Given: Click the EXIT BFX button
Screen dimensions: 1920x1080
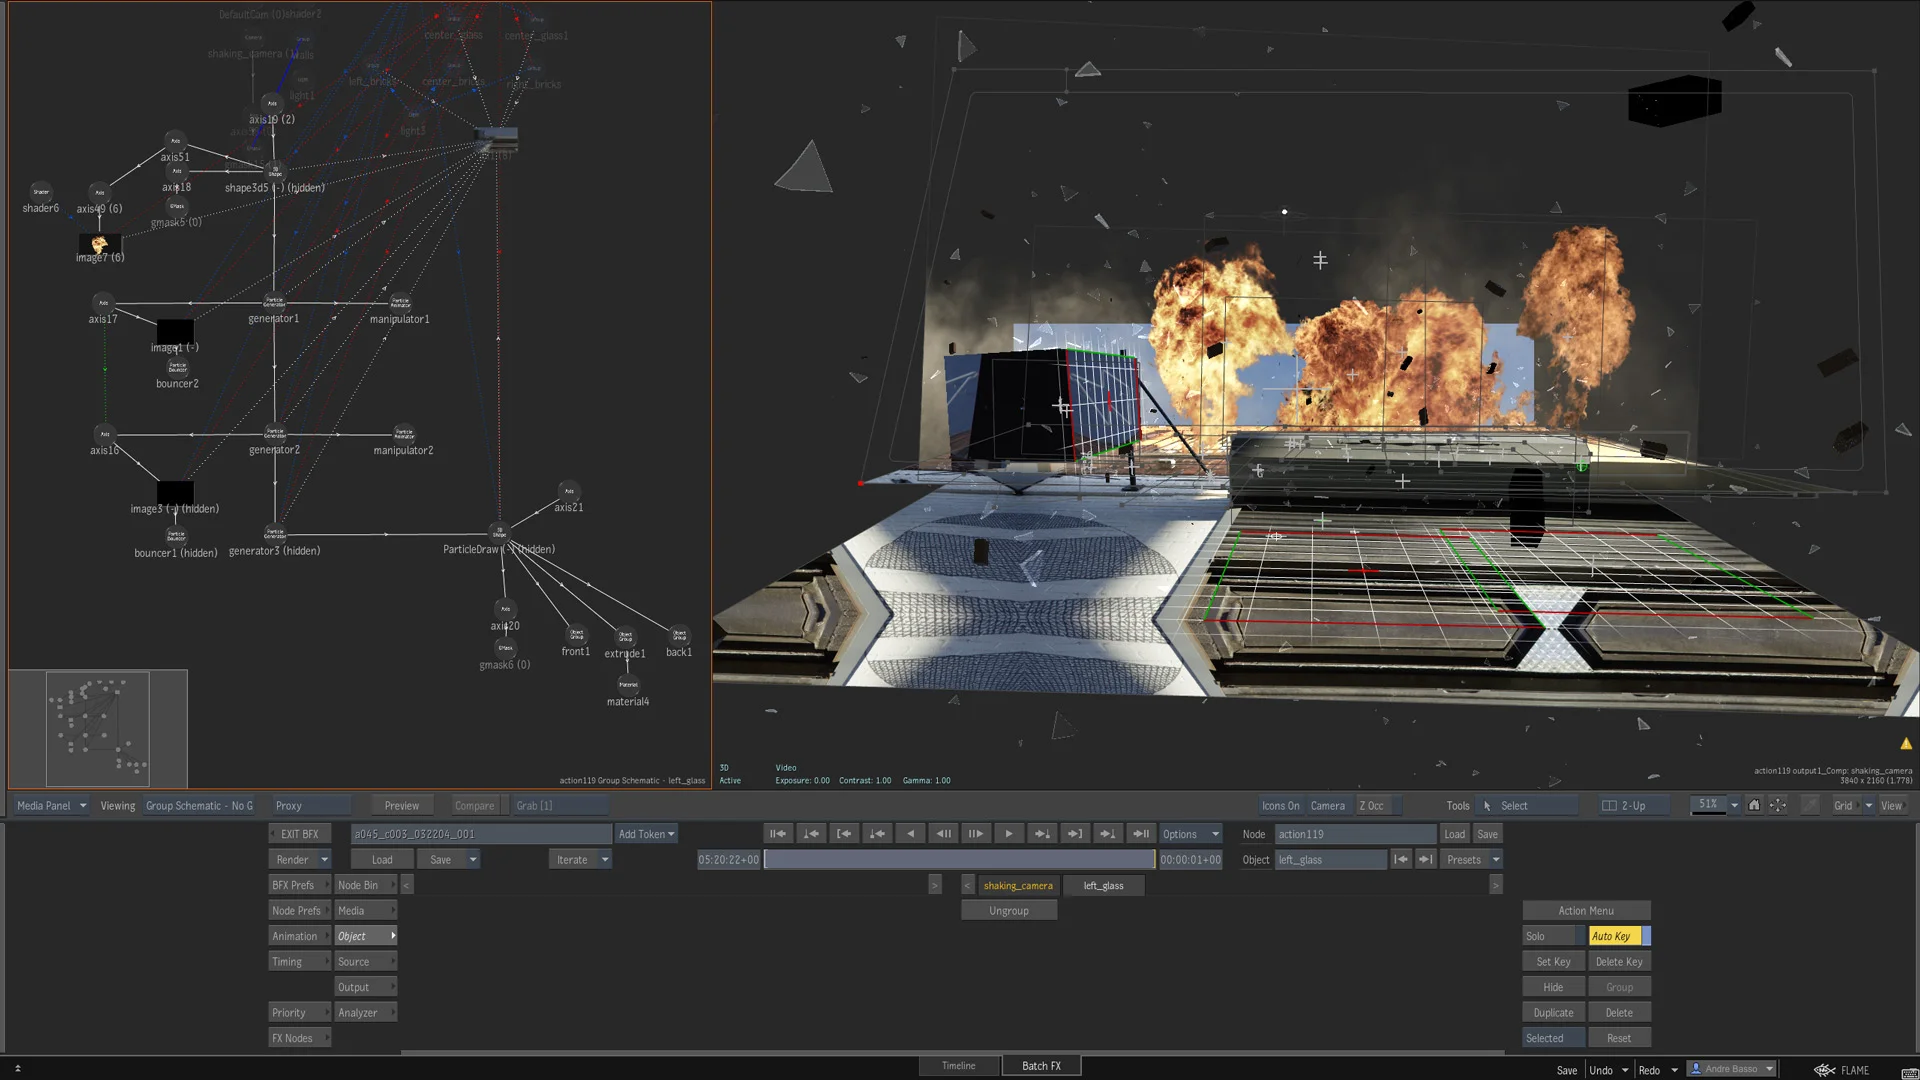Looking at the screenshot, I should [299, 834].
